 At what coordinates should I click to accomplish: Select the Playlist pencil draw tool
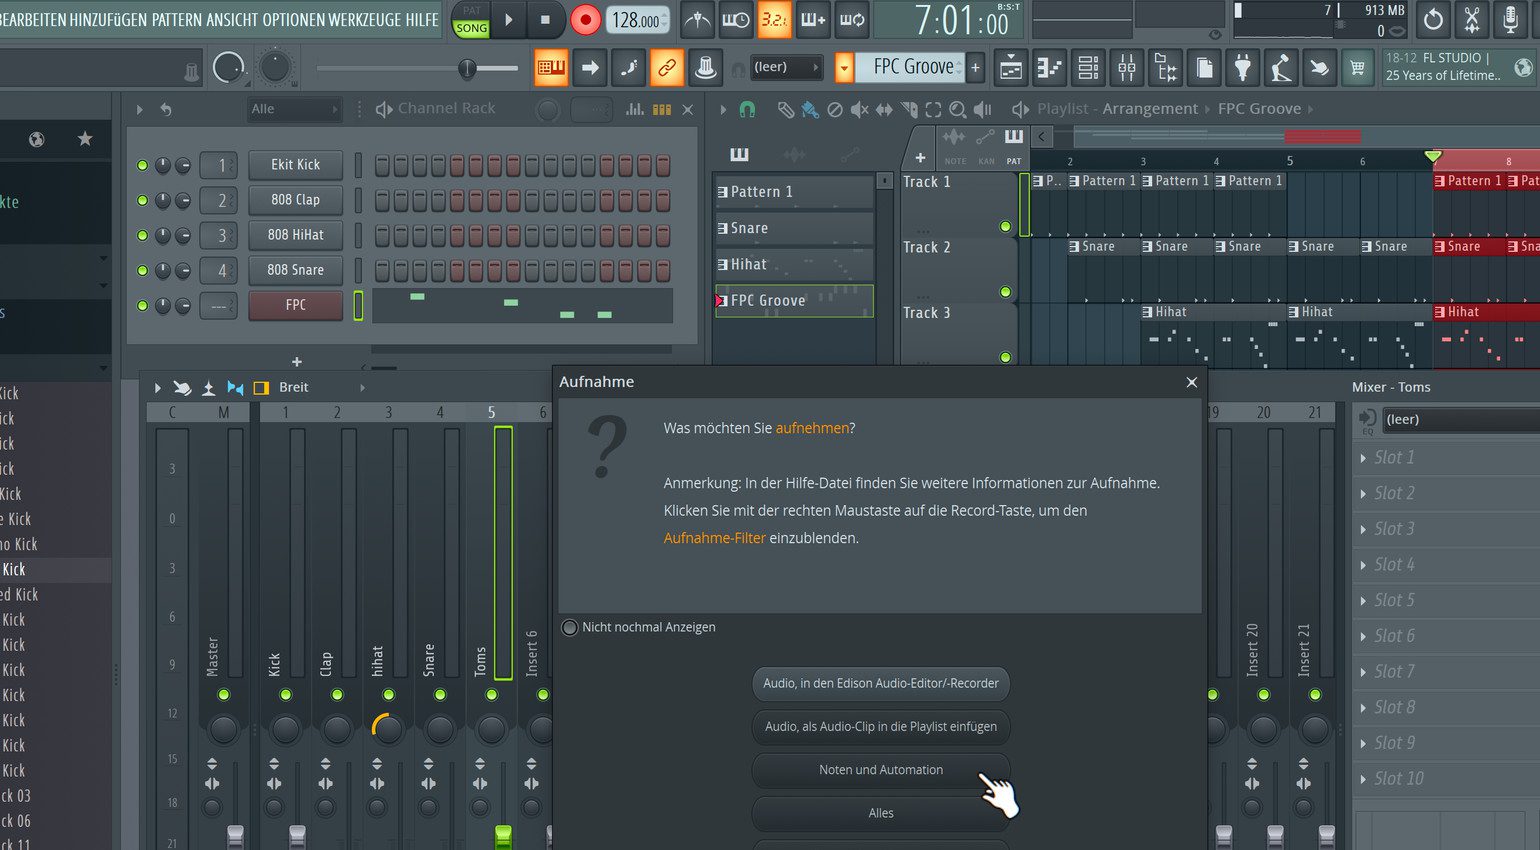tap(786, 109)
